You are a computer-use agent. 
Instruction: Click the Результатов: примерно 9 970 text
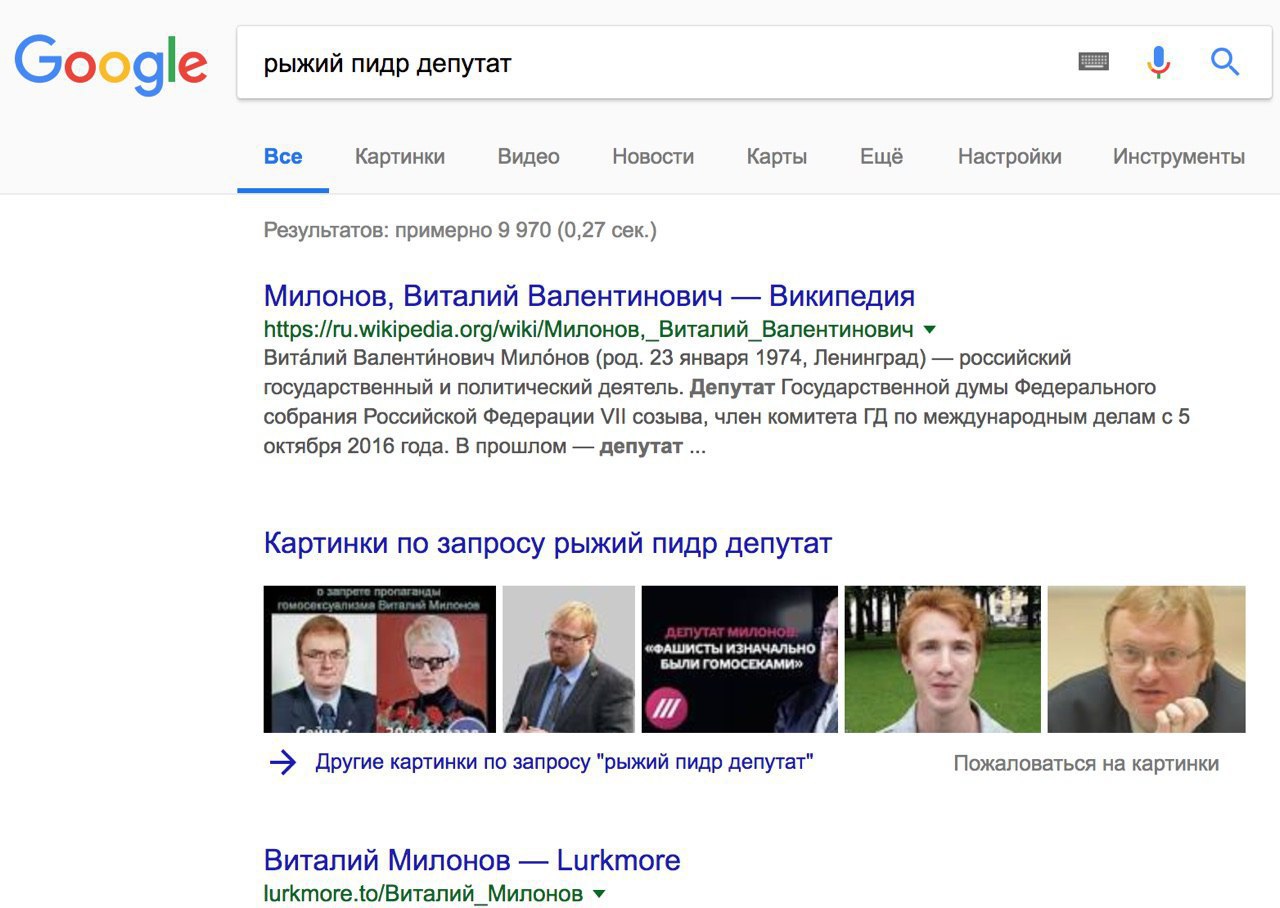pos(460,231)
